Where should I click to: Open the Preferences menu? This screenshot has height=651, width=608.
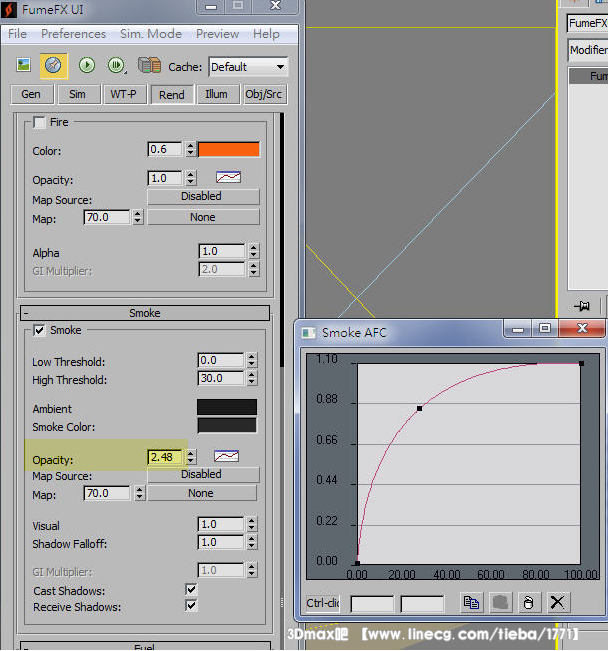tap(74, 34)
